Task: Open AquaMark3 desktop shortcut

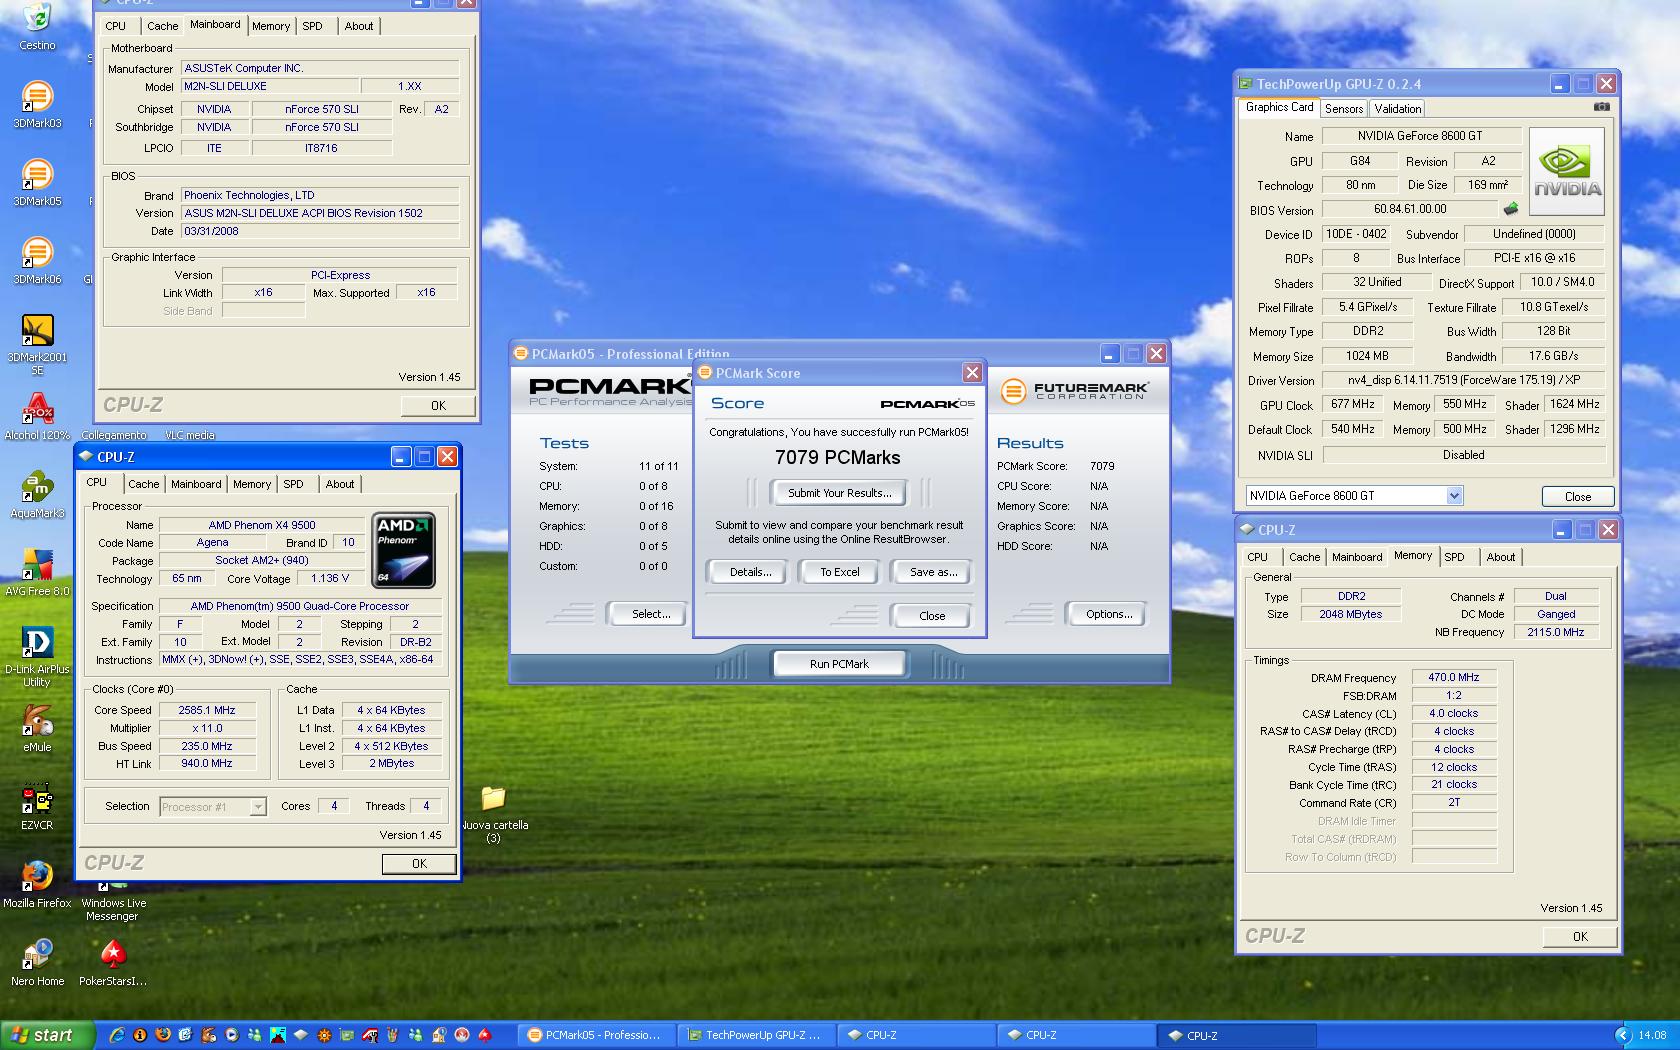Action: coord(37,493)
